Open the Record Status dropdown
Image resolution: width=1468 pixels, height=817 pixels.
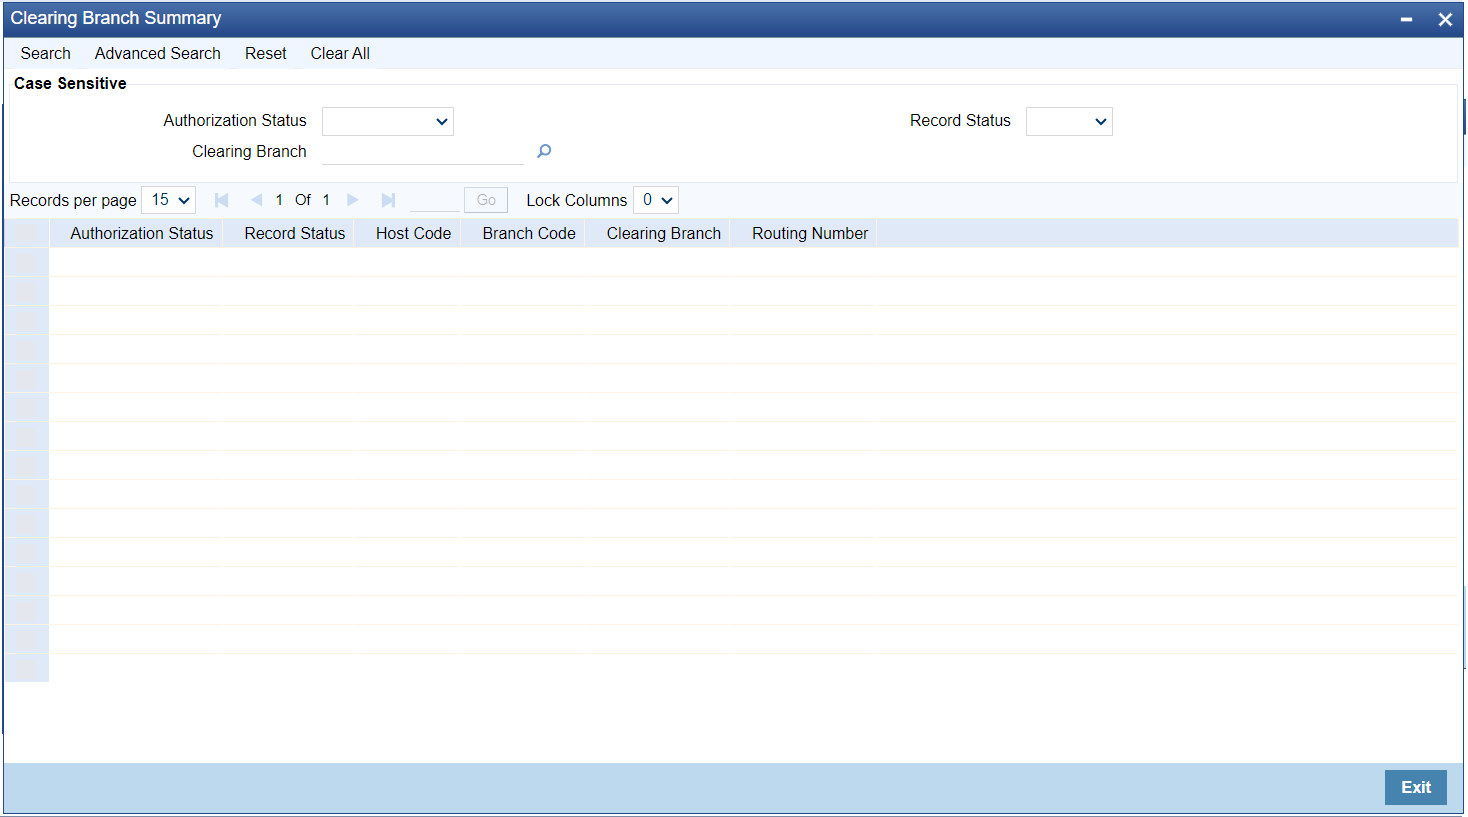pyautogui.click(x=1069, y=121)
